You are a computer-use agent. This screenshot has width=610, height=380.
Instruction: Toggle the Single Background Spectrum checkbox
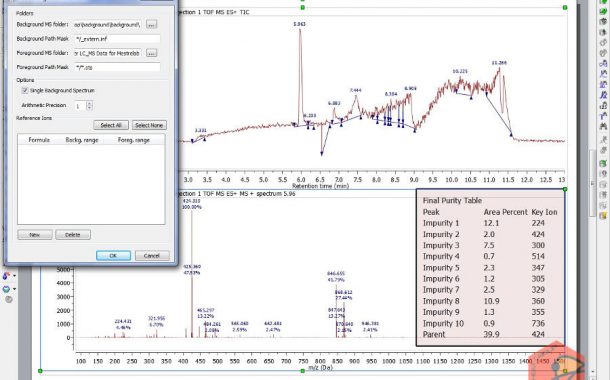[25, 90]
